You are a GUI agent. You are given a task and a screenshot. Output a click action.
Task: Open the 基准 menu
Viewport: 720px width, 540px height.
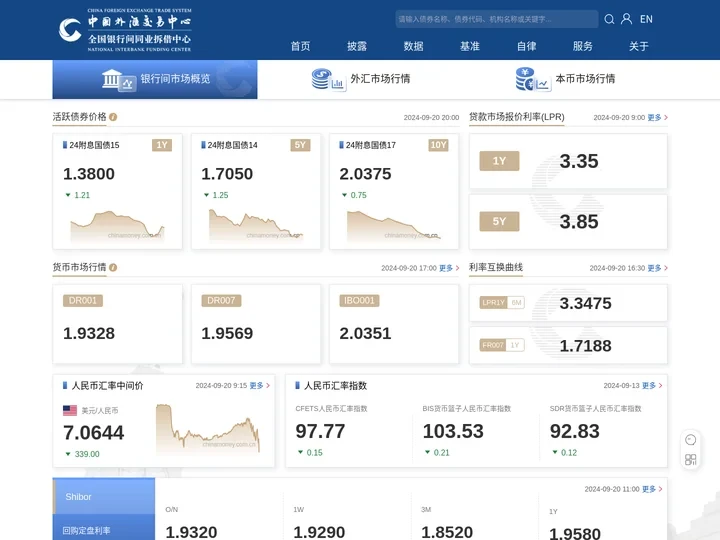(x=470, y=46)
